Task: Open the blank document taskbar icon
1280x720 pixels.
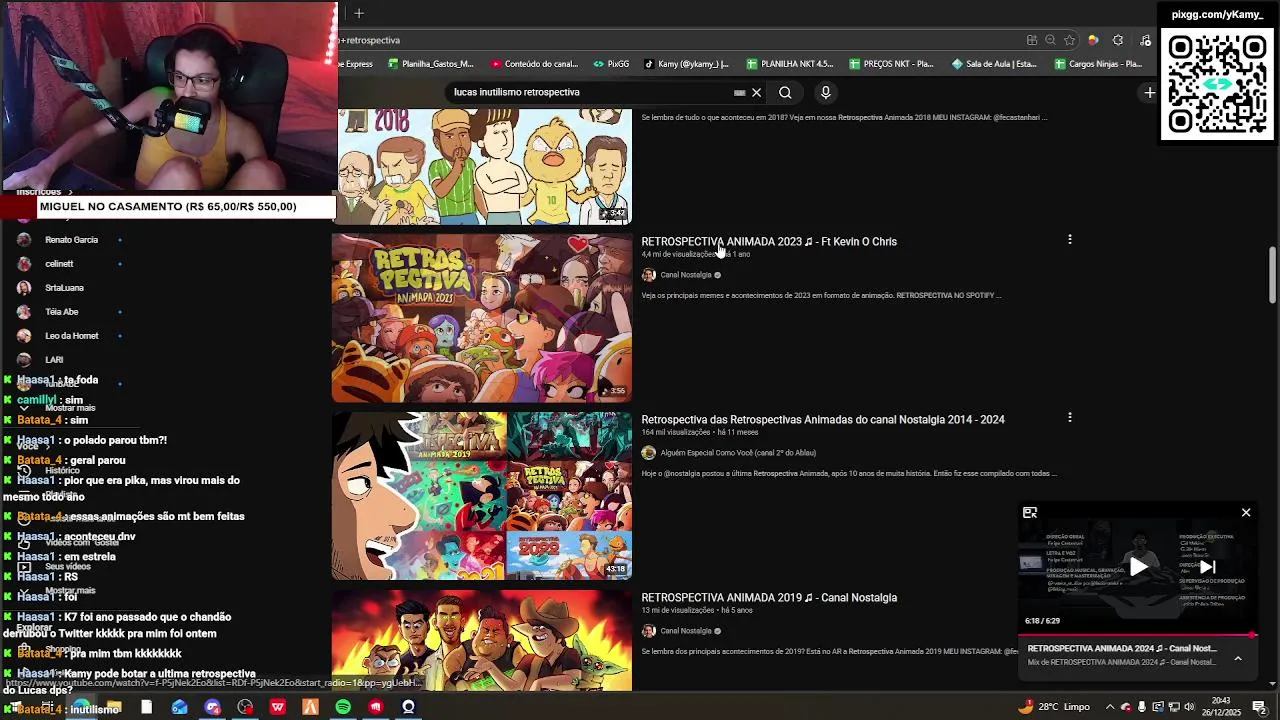Action: [x=146, y=707]
